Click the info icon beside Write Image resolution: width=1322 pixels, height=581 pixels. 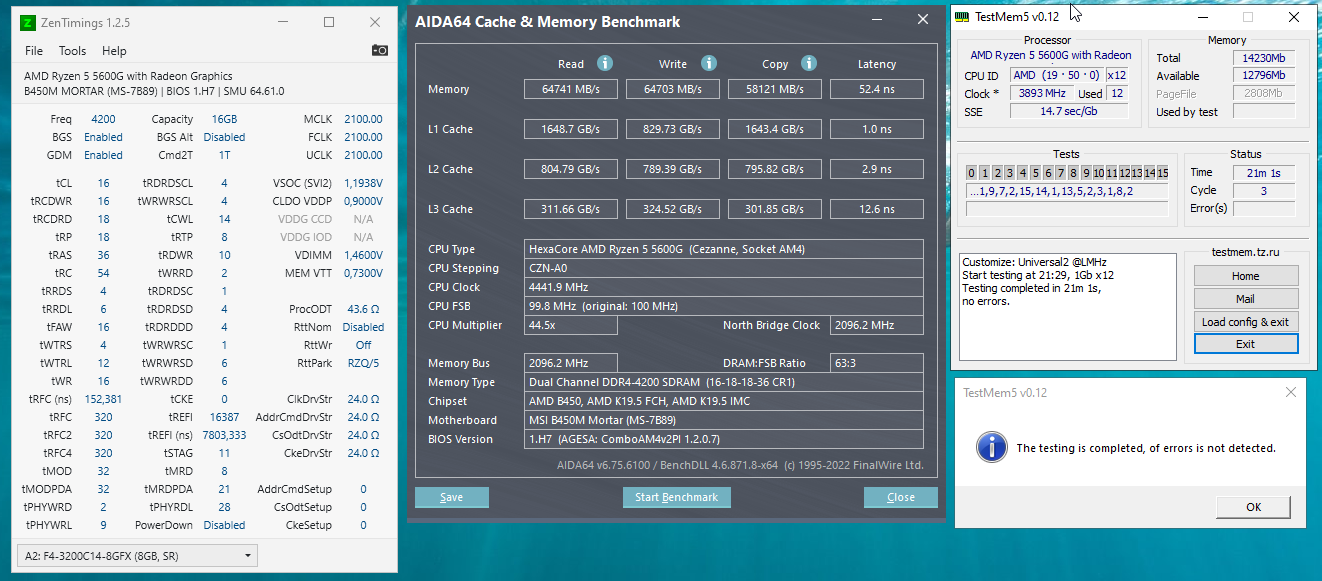[x=709, y=64]
